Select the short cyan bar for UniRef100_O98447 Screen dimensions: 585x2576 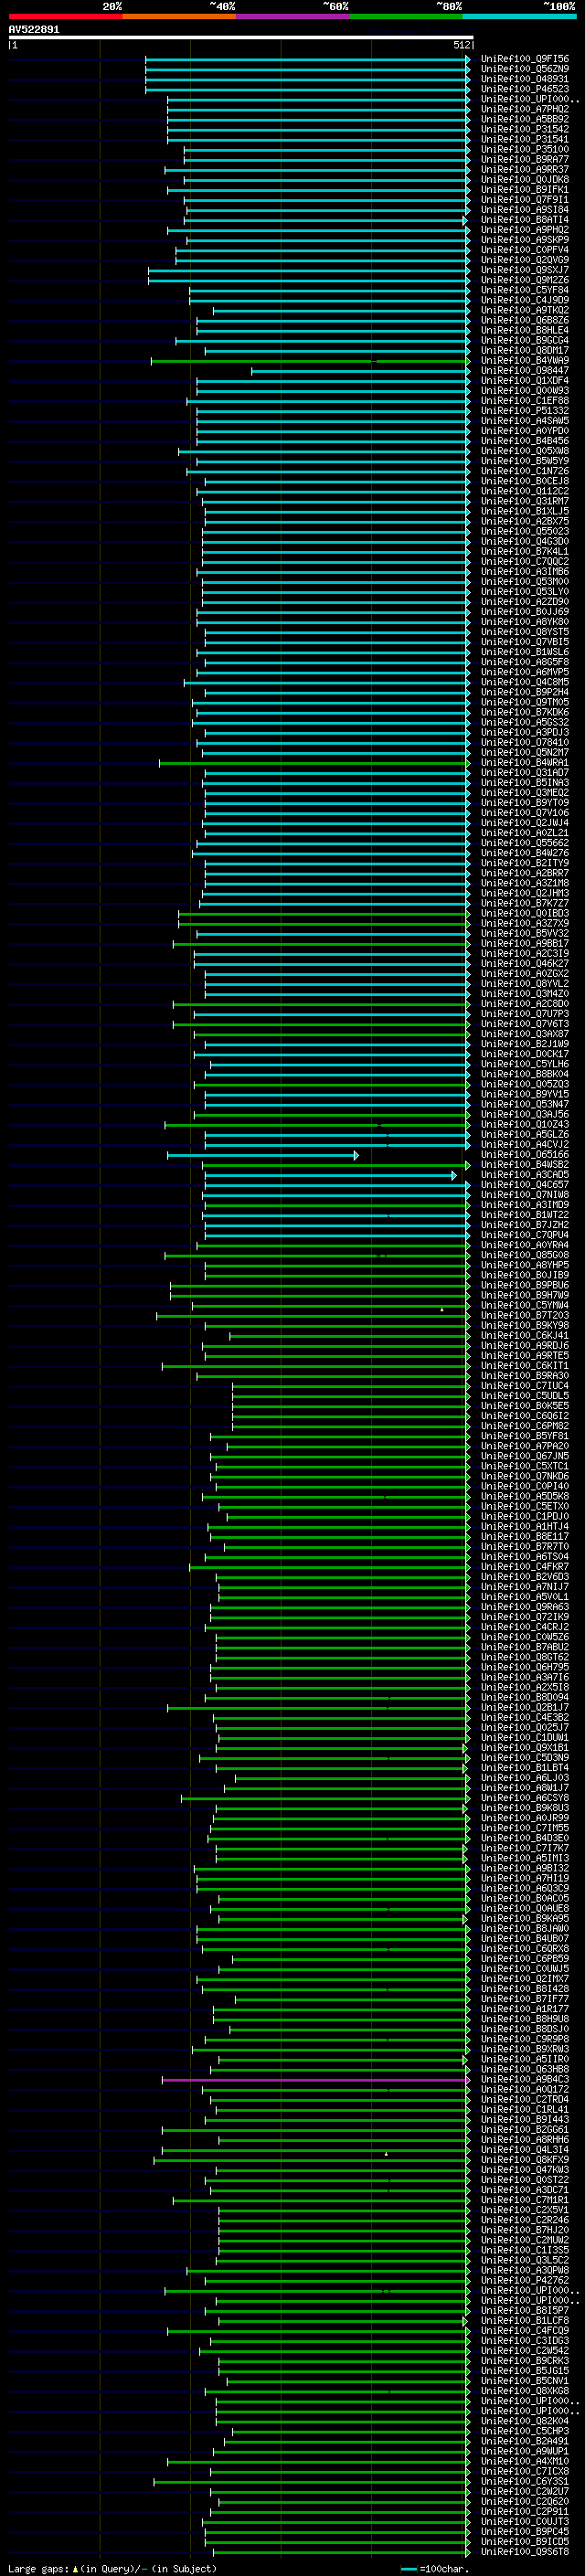[360, 370]
